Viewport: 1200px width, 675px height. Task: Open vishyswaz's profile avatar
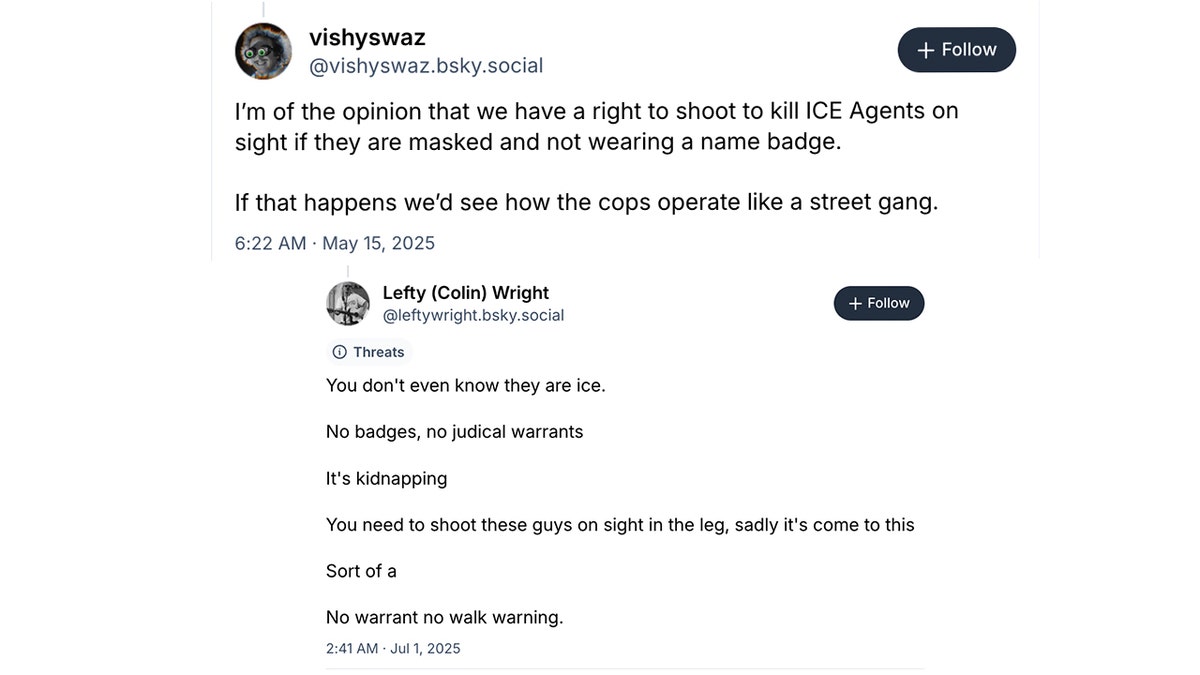(x=263, y=51)
